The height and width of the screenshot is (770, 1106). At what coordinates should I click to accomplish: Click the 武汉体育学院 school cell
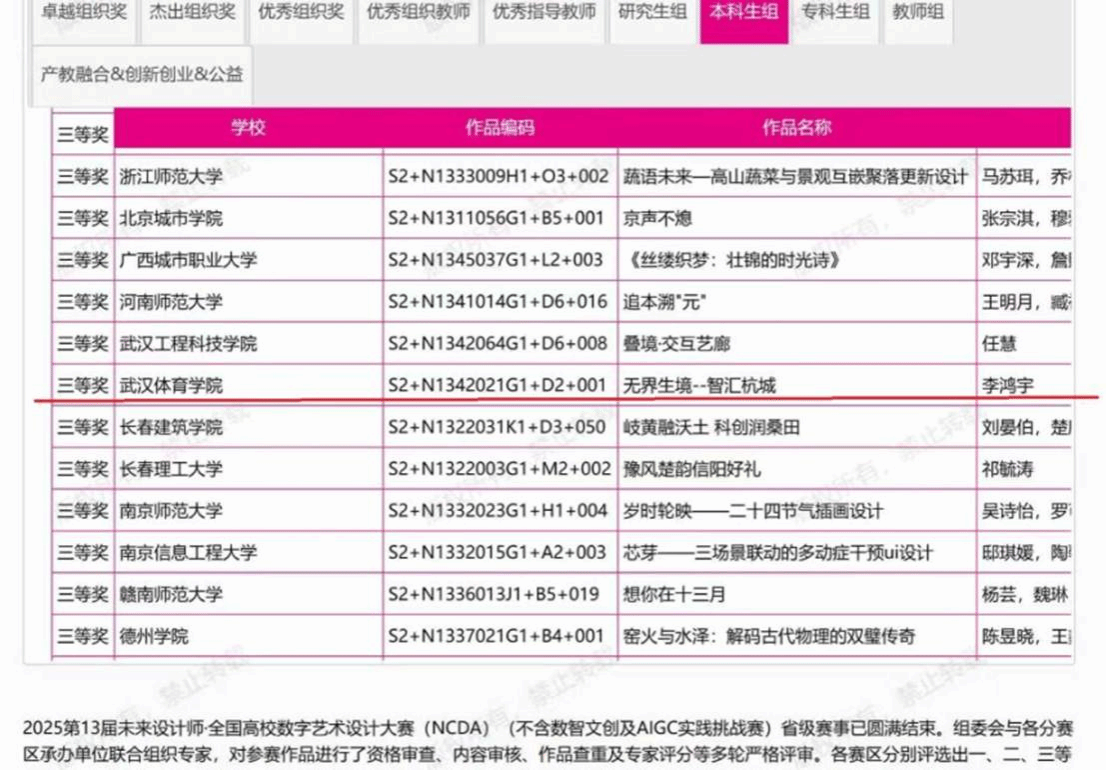tap(171, 385)
